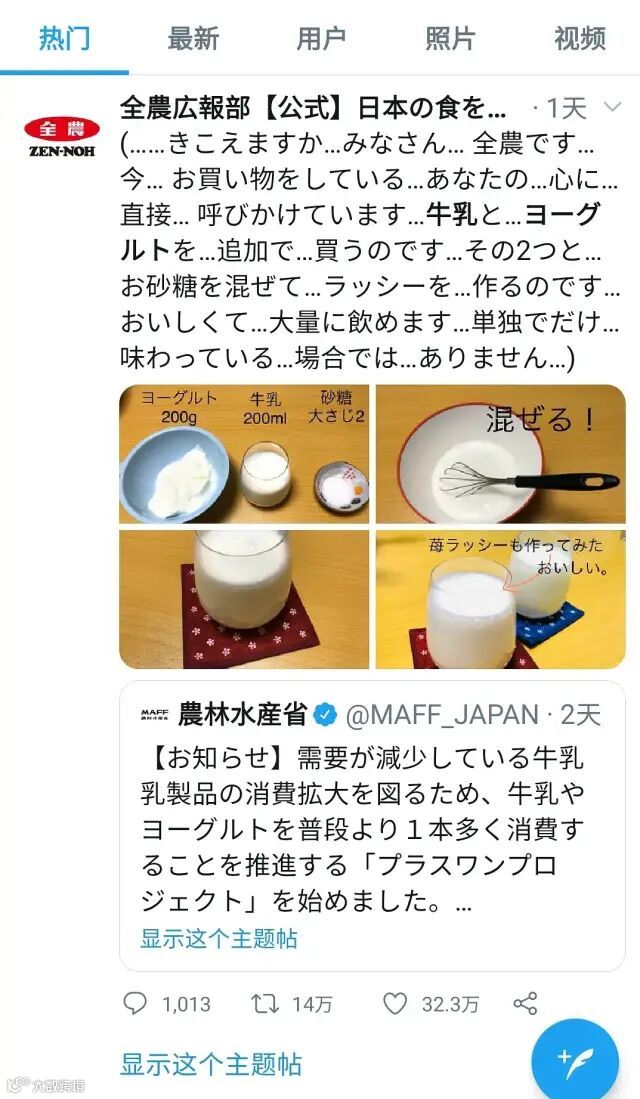Switch to the 最新 tab
Screen dimensions: 640x1099
(x=193, y=38)
